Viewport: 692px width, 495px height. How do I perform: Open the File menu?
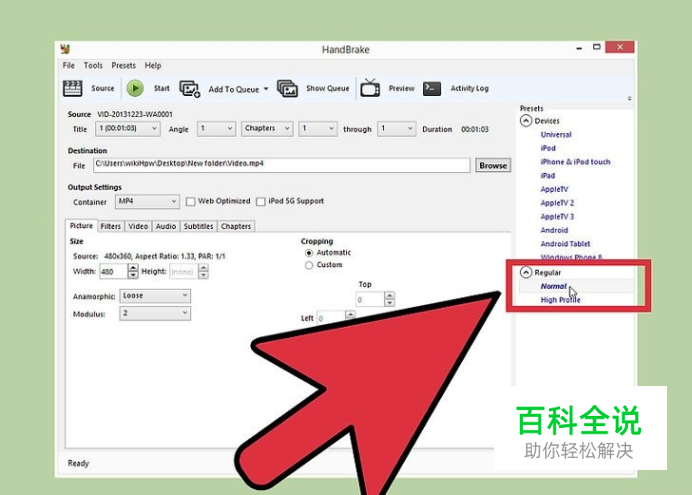tap(68, 65)
